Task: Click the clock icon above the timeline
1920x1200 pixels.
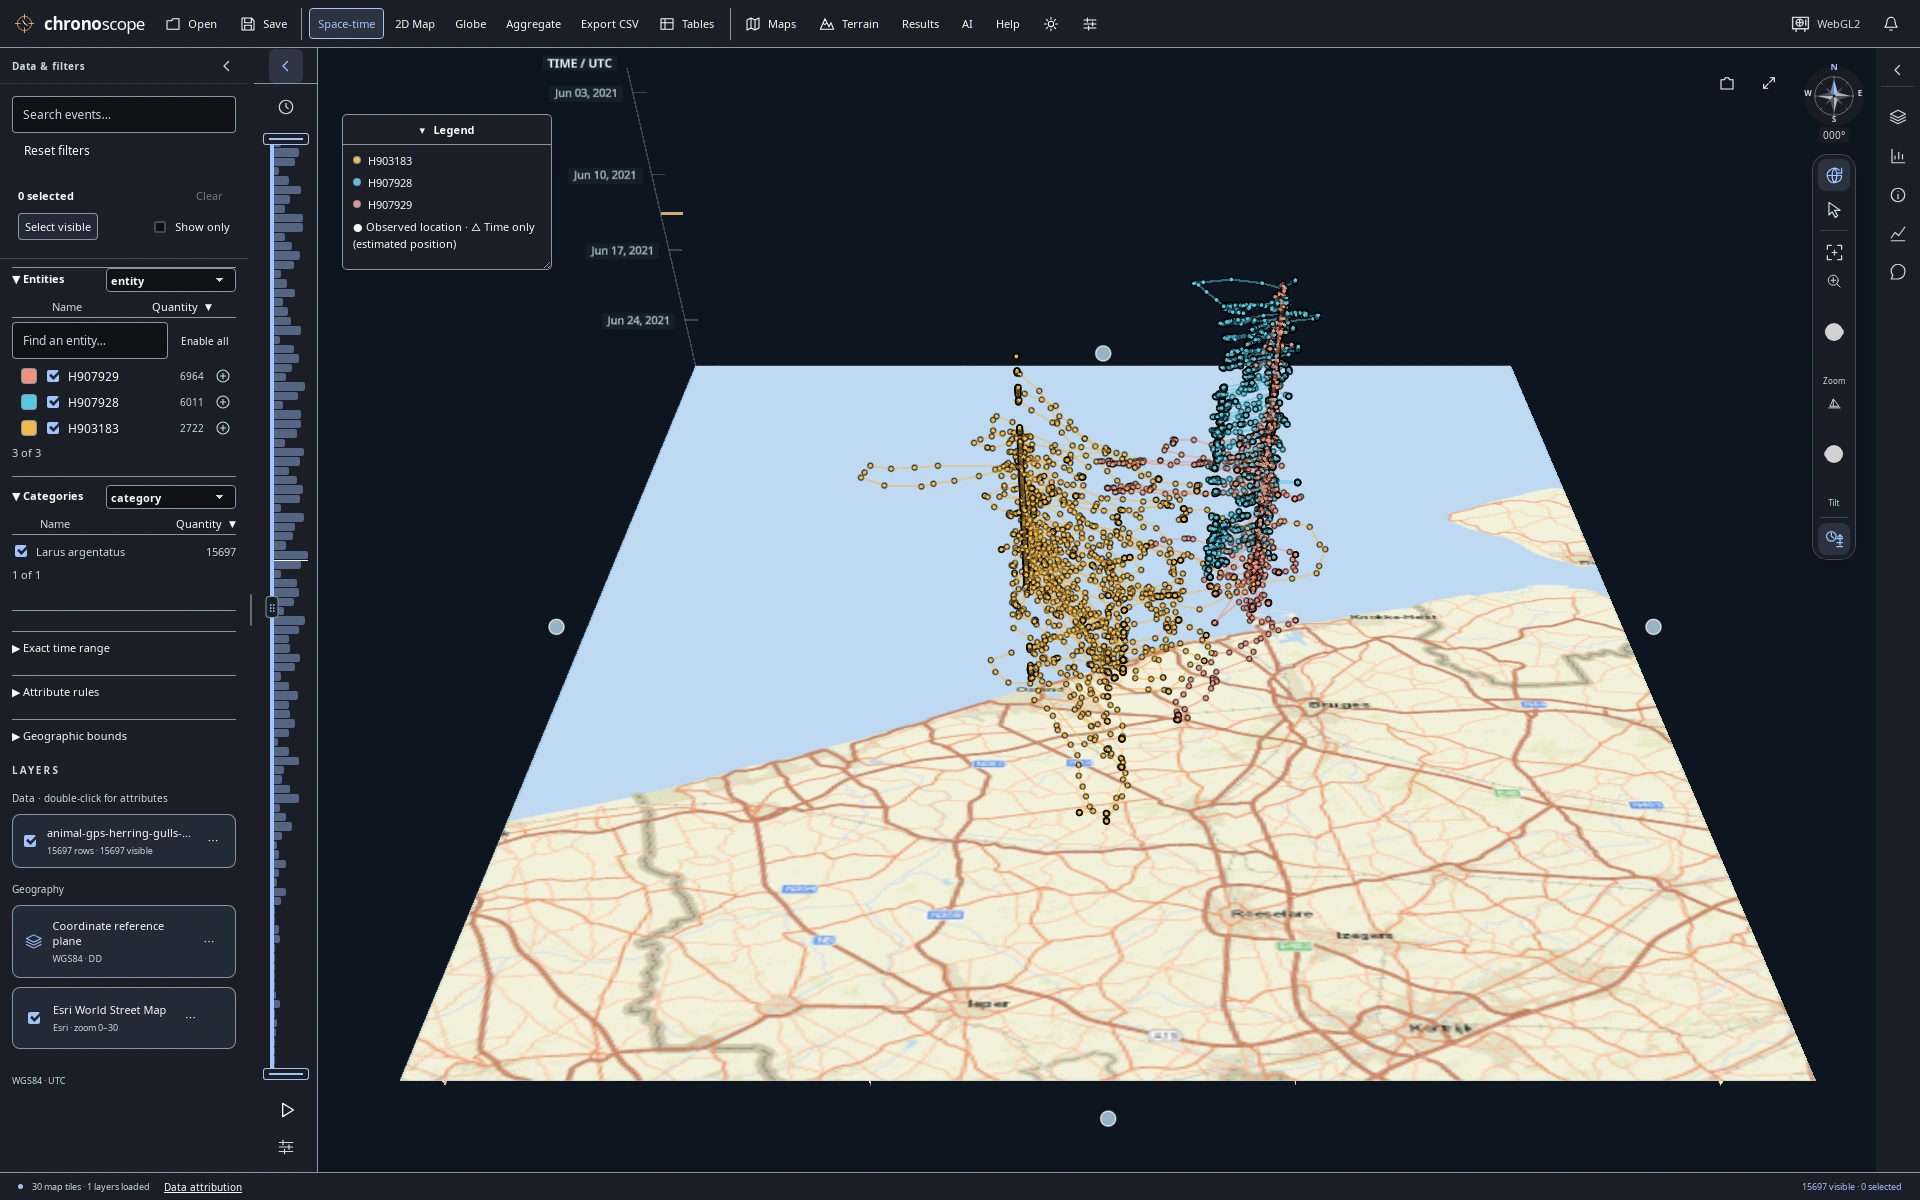Action: tap(286, 107)
